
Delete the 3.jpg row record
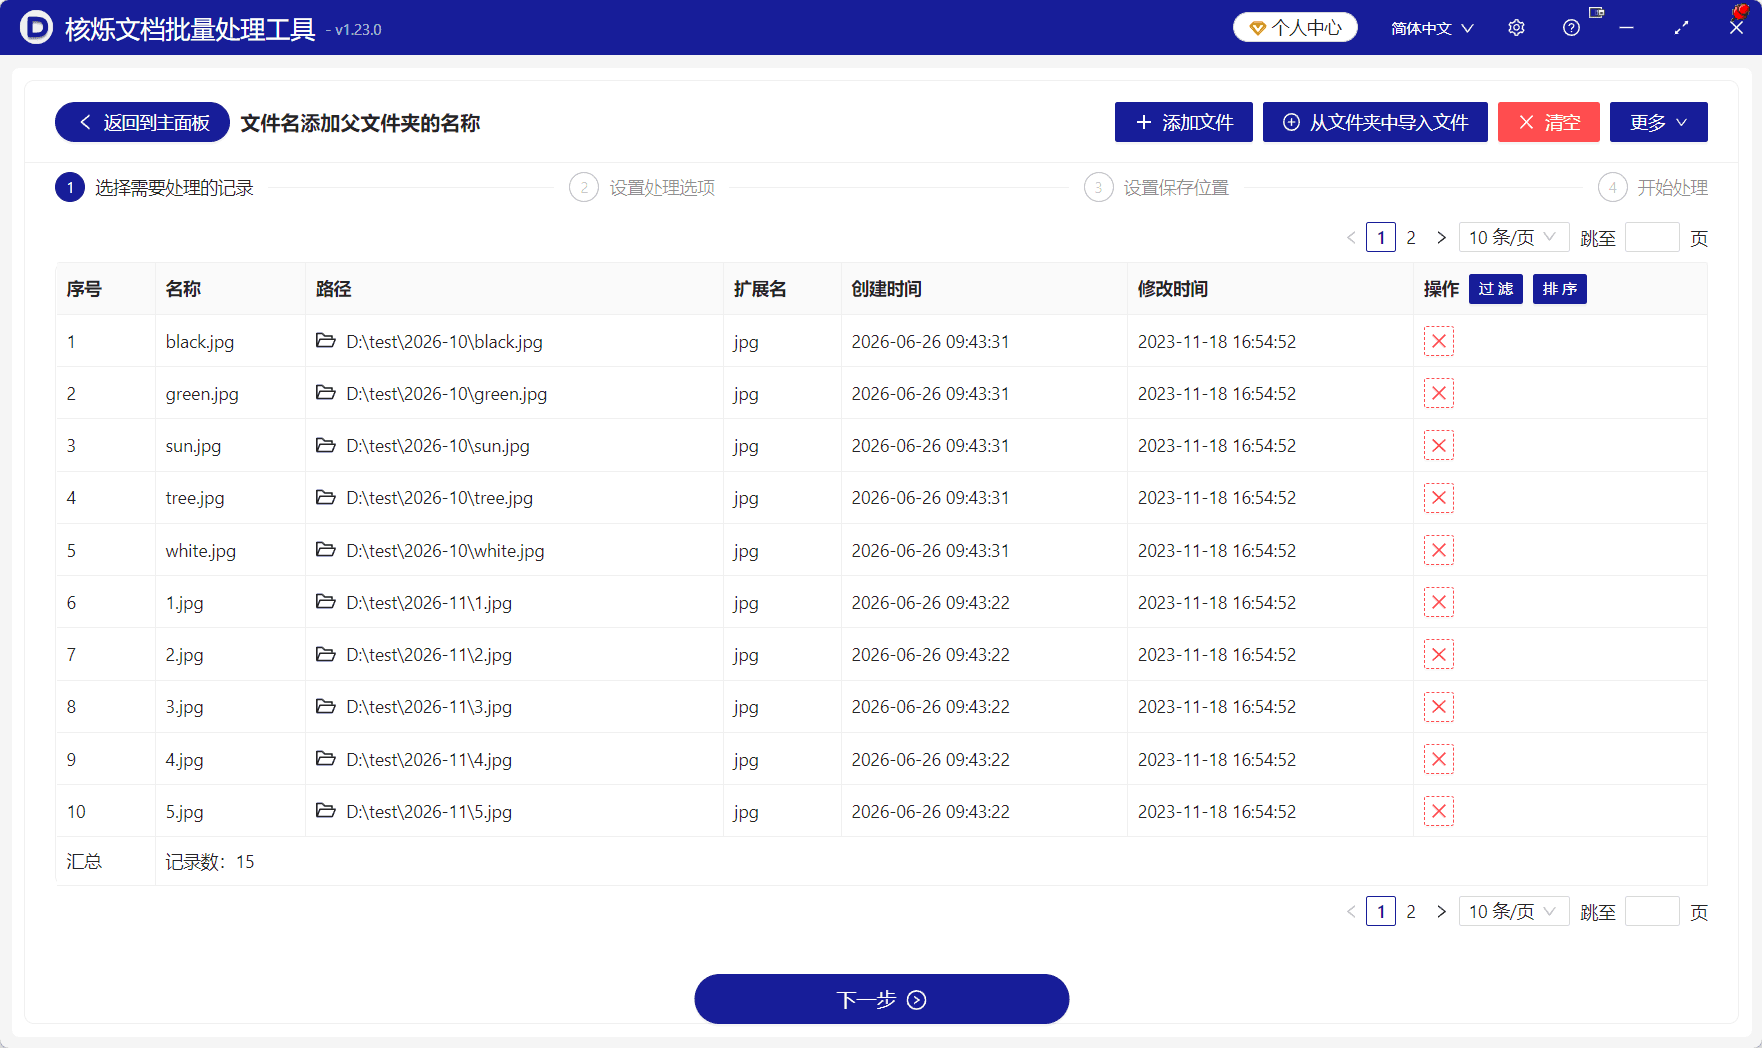click(1438, 707)
